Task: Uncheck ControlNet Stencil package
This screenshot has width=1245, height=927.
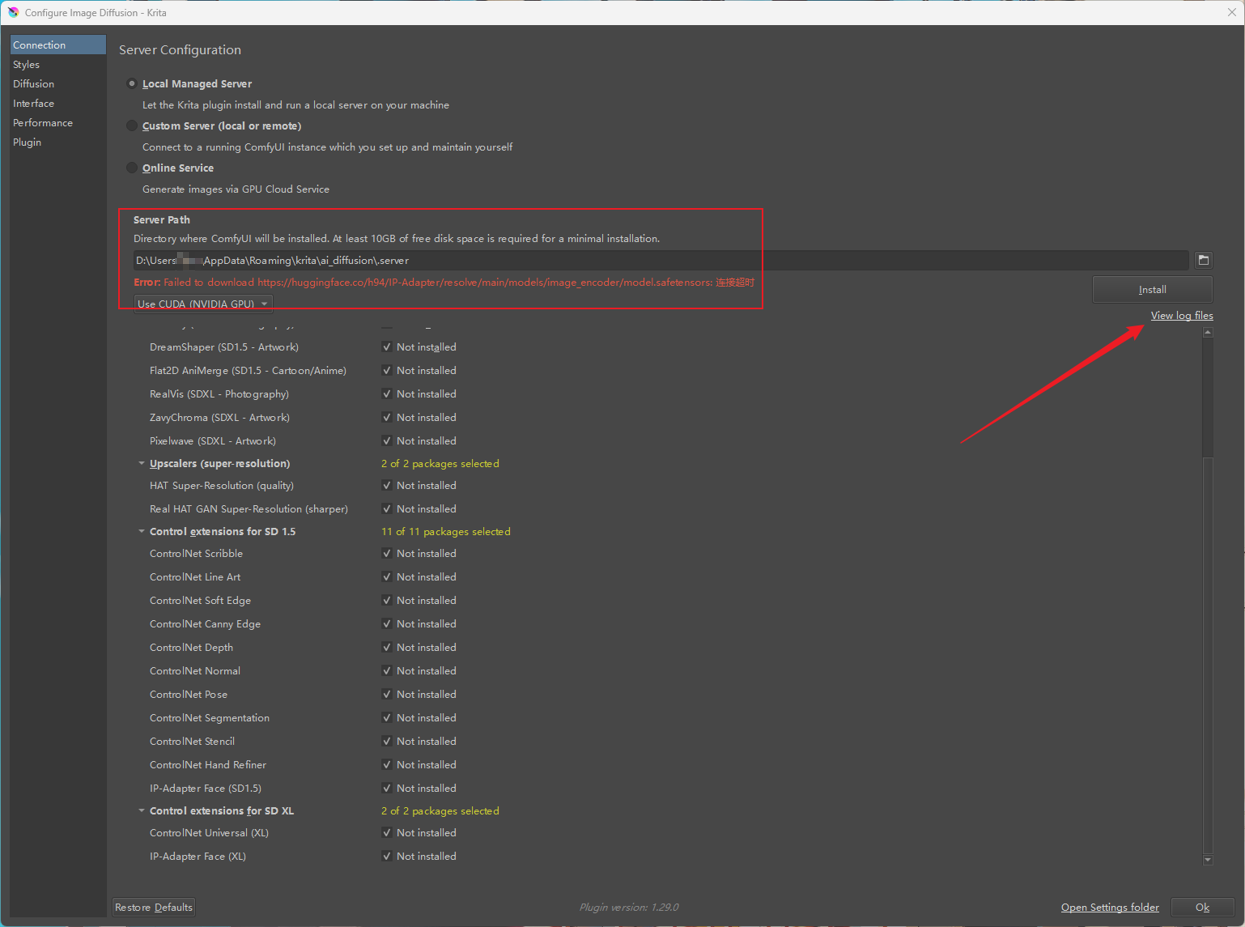Action: 386,741
